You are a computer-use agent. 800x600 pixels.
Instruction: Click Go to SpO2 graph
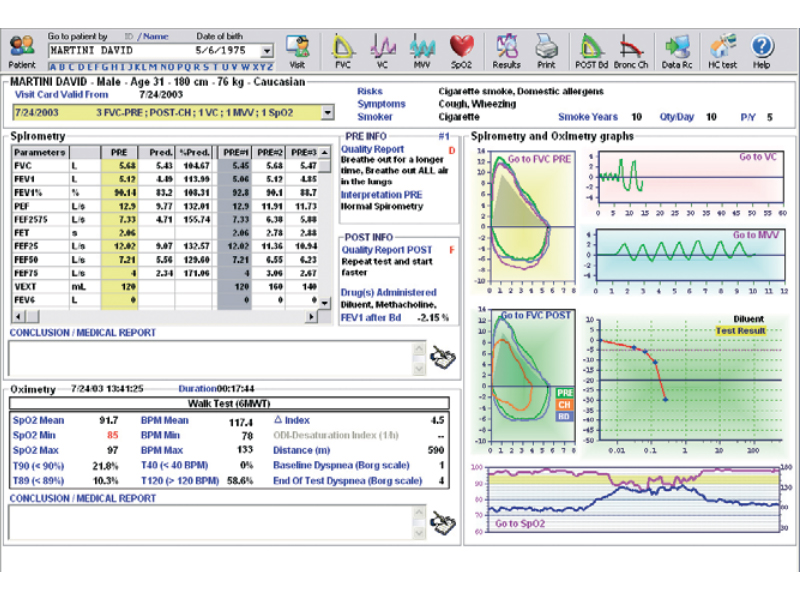520,523
